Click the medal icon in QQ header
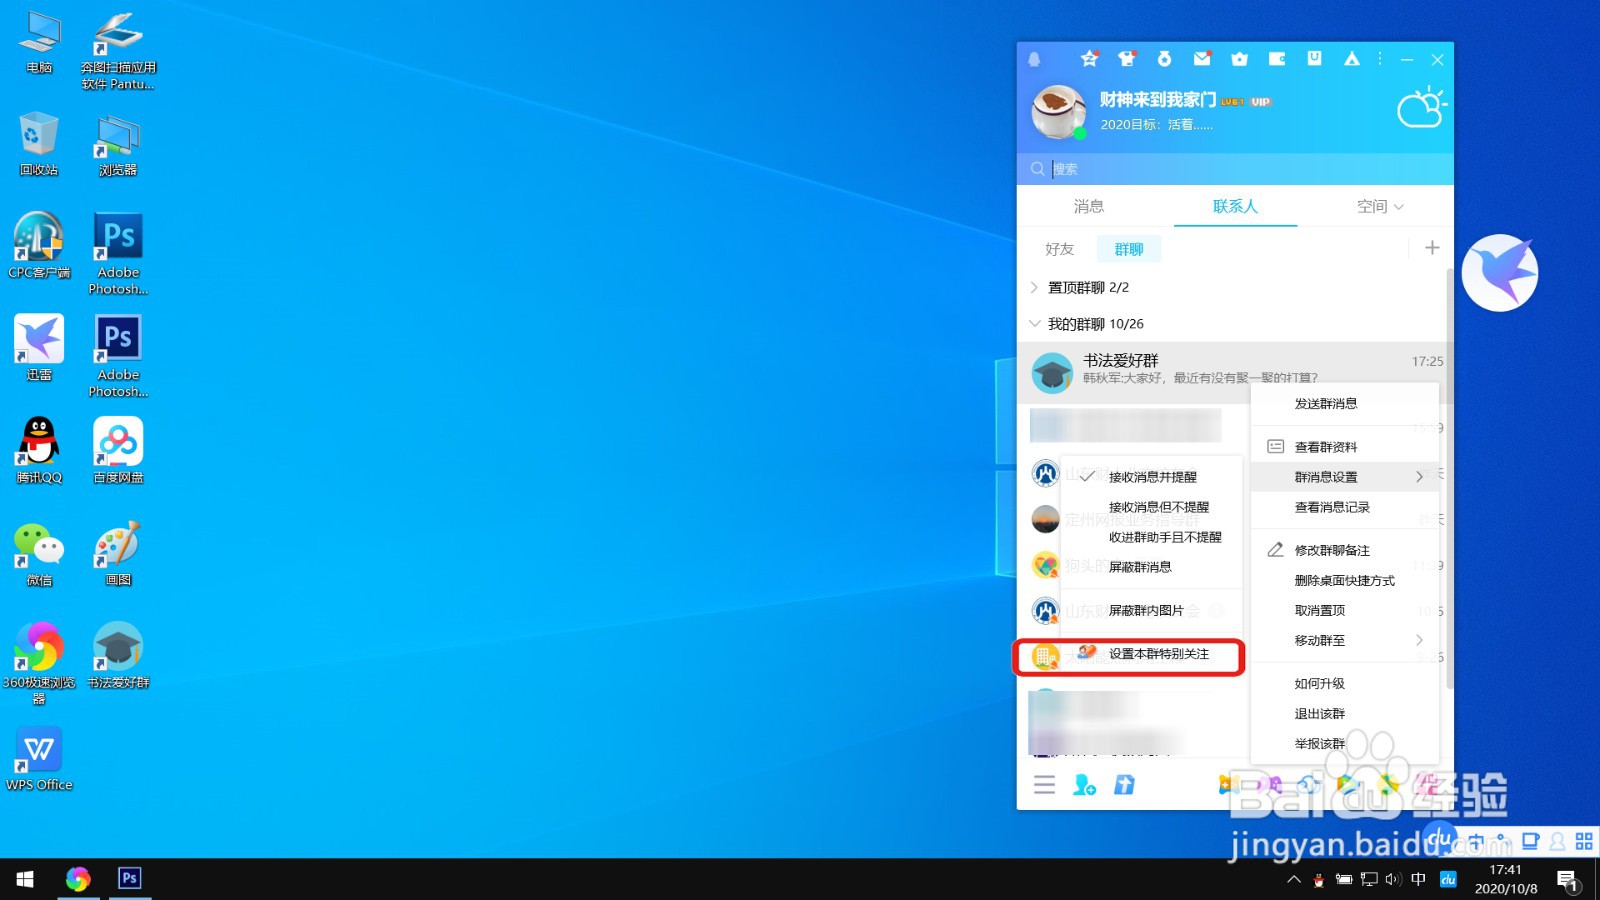The image size is (1600, 900). [1164, 59]
